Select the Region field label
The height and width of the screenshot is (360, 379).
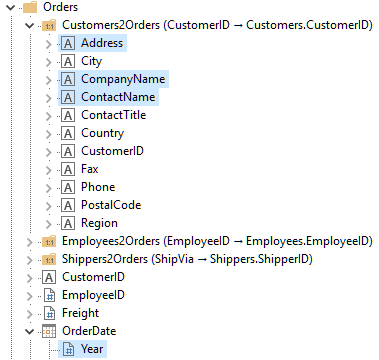click(99, 223)
